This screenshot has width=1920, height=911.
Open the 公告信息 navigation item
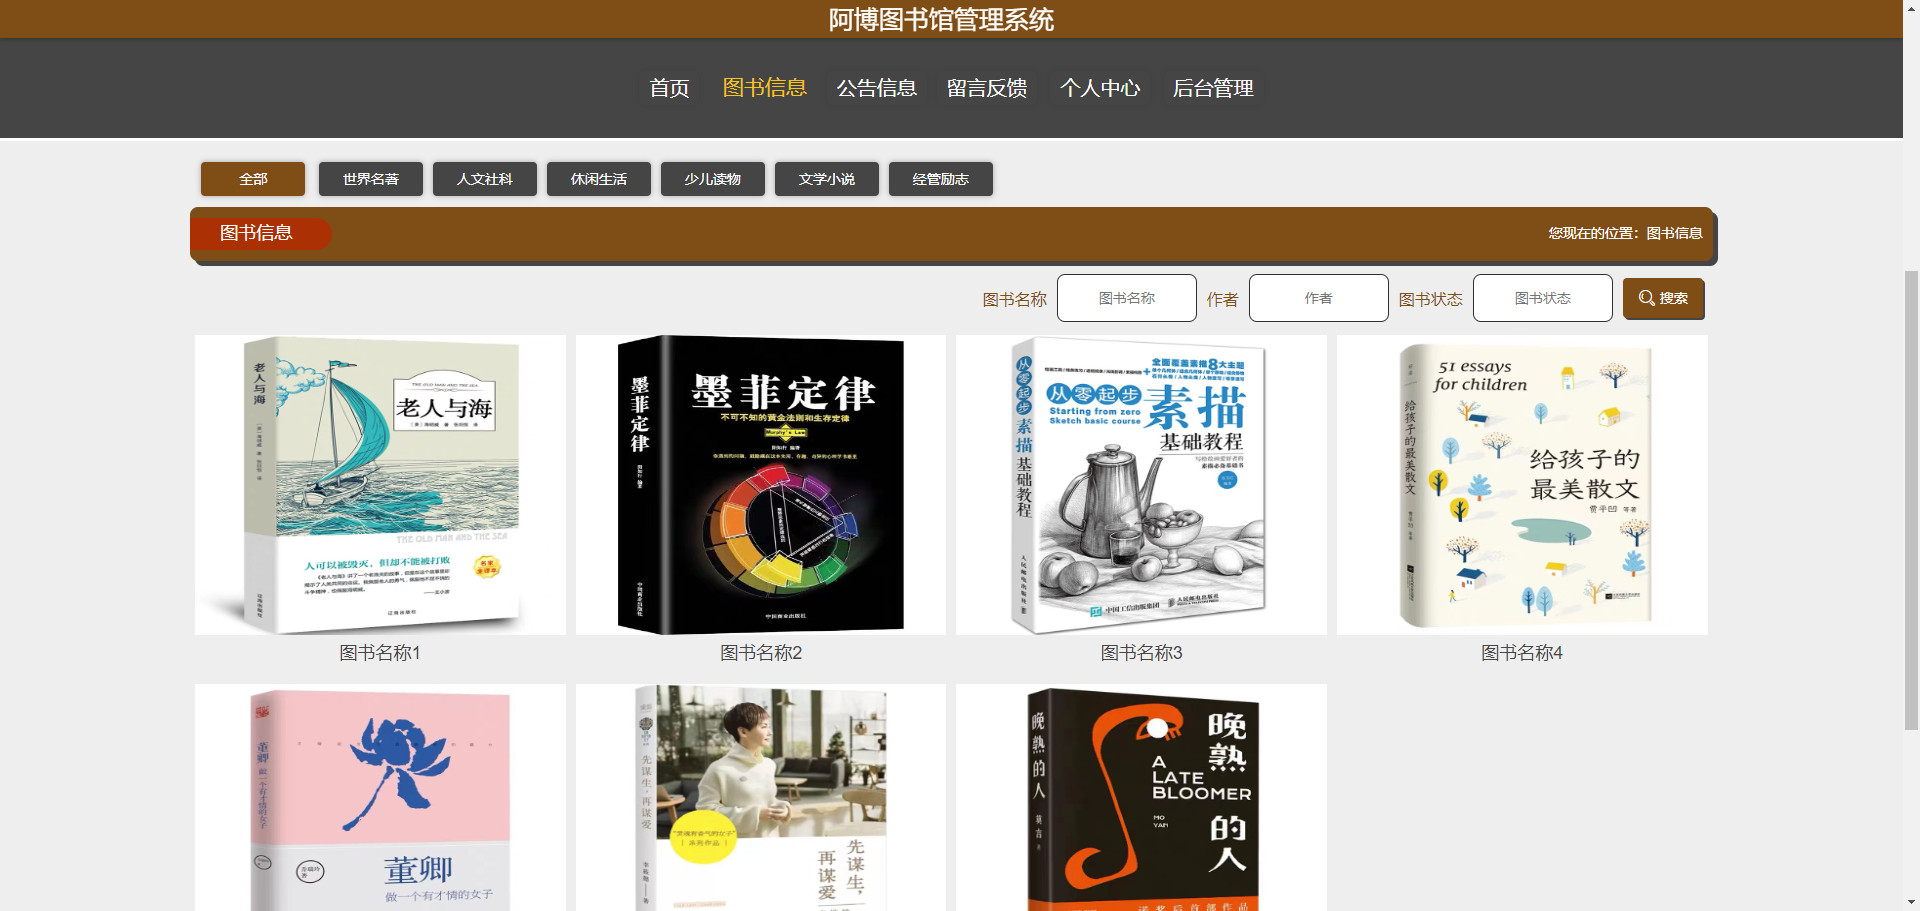coord(876,88)
